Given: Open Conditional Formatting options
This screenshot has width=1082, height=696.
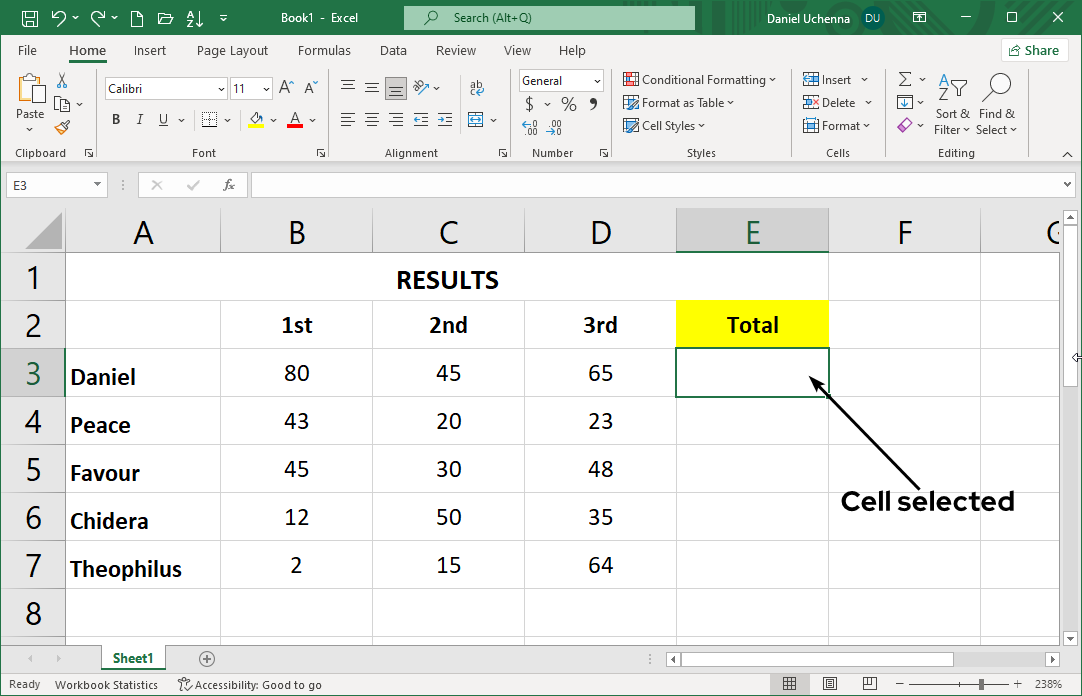Looking at the screenshot, I should pyautogui.click(x=700, y=79).
